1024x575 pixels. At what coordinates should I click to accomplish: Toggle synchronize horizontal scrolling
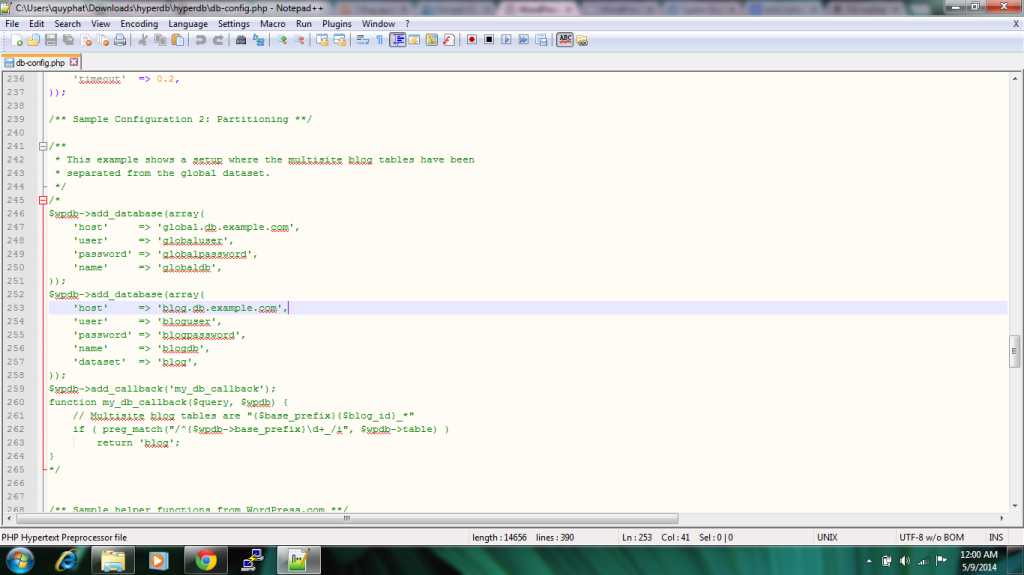(340, 41)
